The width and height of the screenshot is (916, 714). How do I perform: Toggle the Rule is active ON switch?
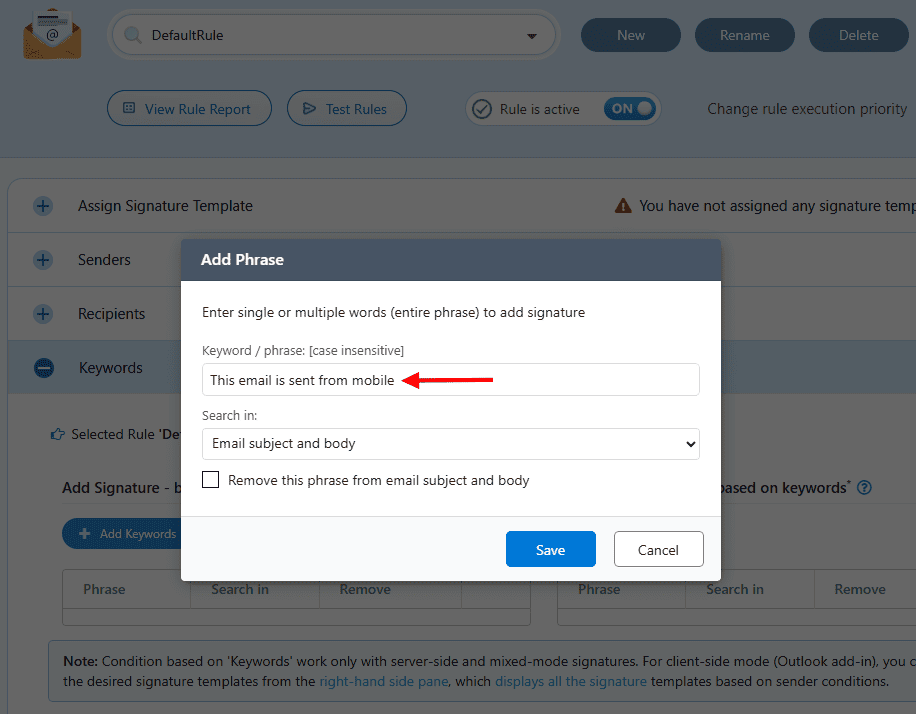pyautogui.click(x=629, y=109)
